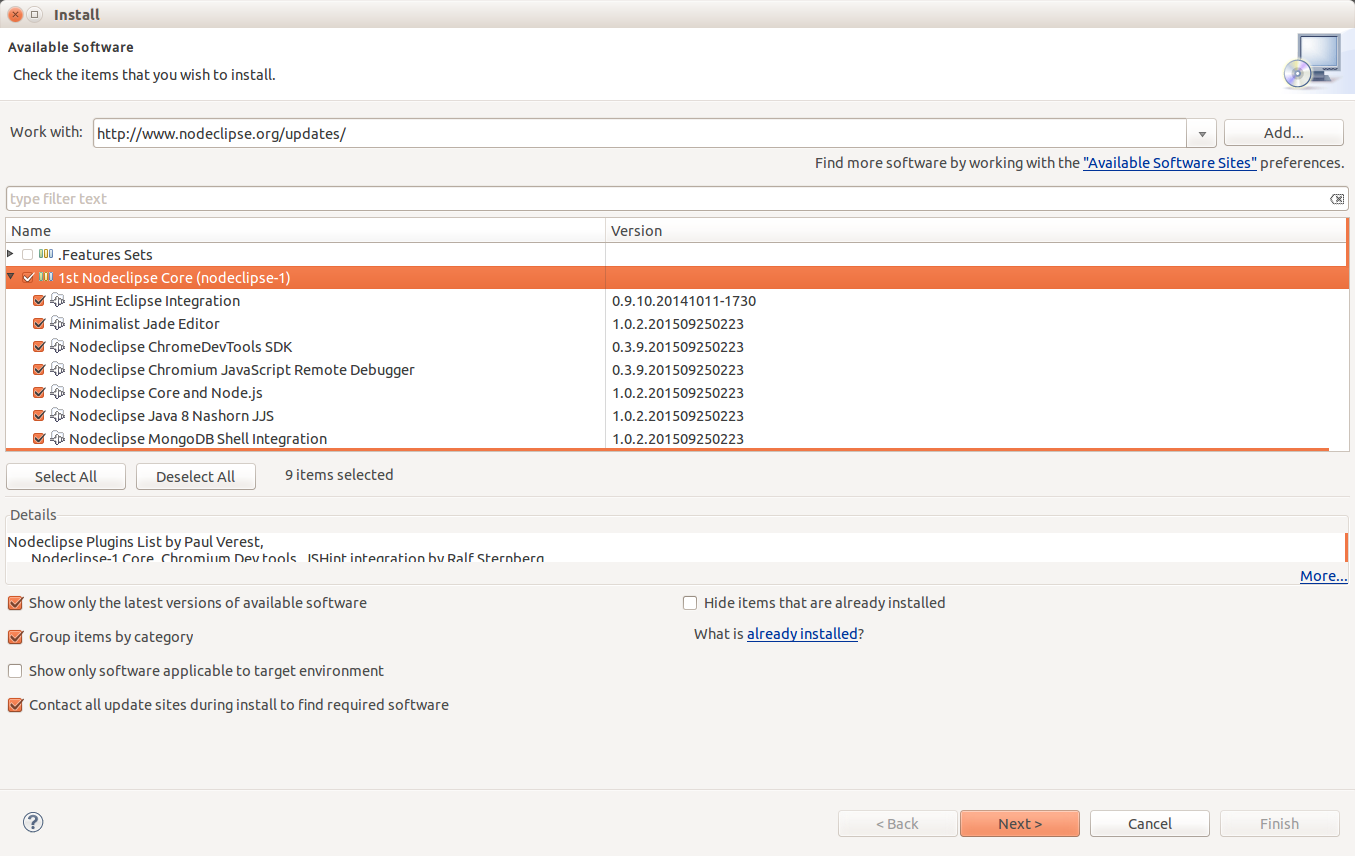The width and height of the screenshot is (1355, 856).
Task: Click the Chromium JavaScript Remote Debugger feature icon
Action: click(57, 369)
